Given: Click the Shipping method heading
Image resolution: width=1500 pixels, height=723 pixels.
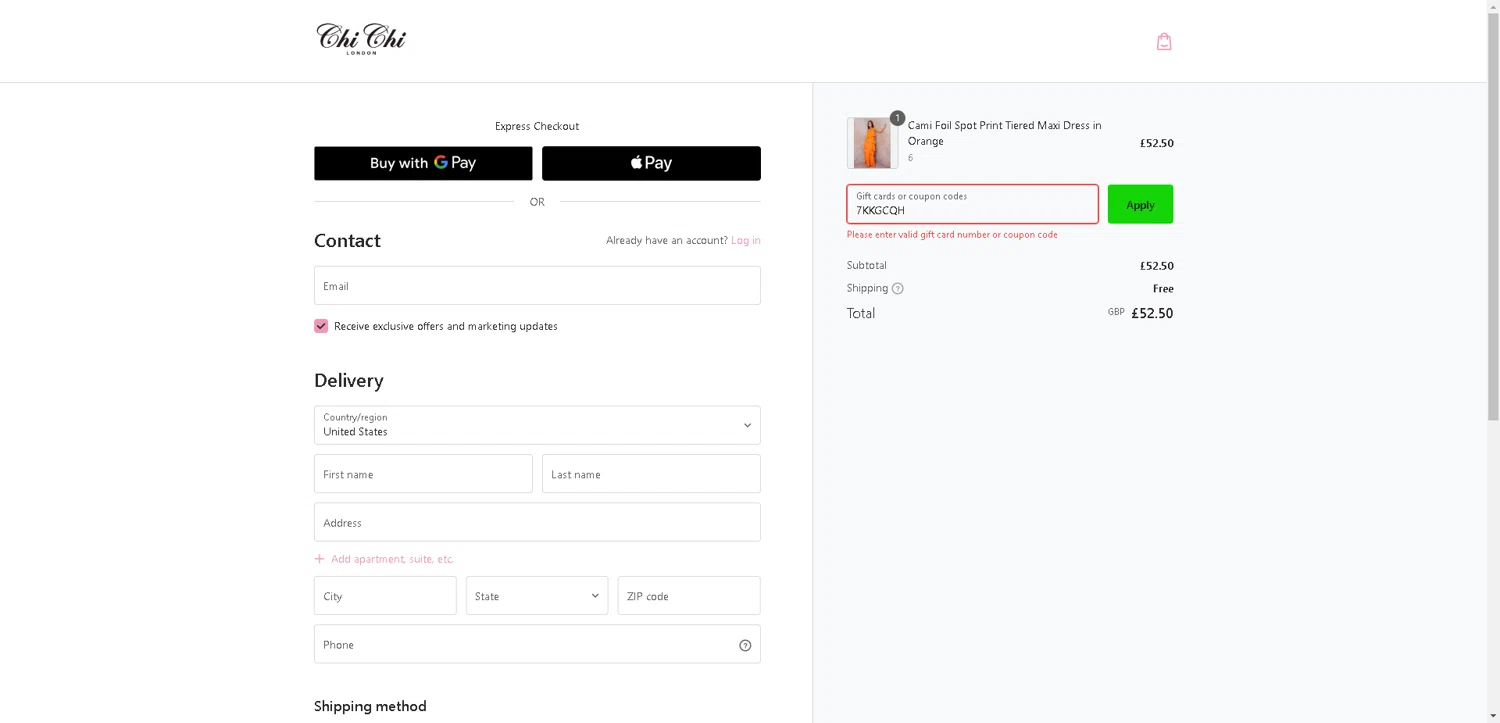Looking at the screenshot, I should [370, 706].
